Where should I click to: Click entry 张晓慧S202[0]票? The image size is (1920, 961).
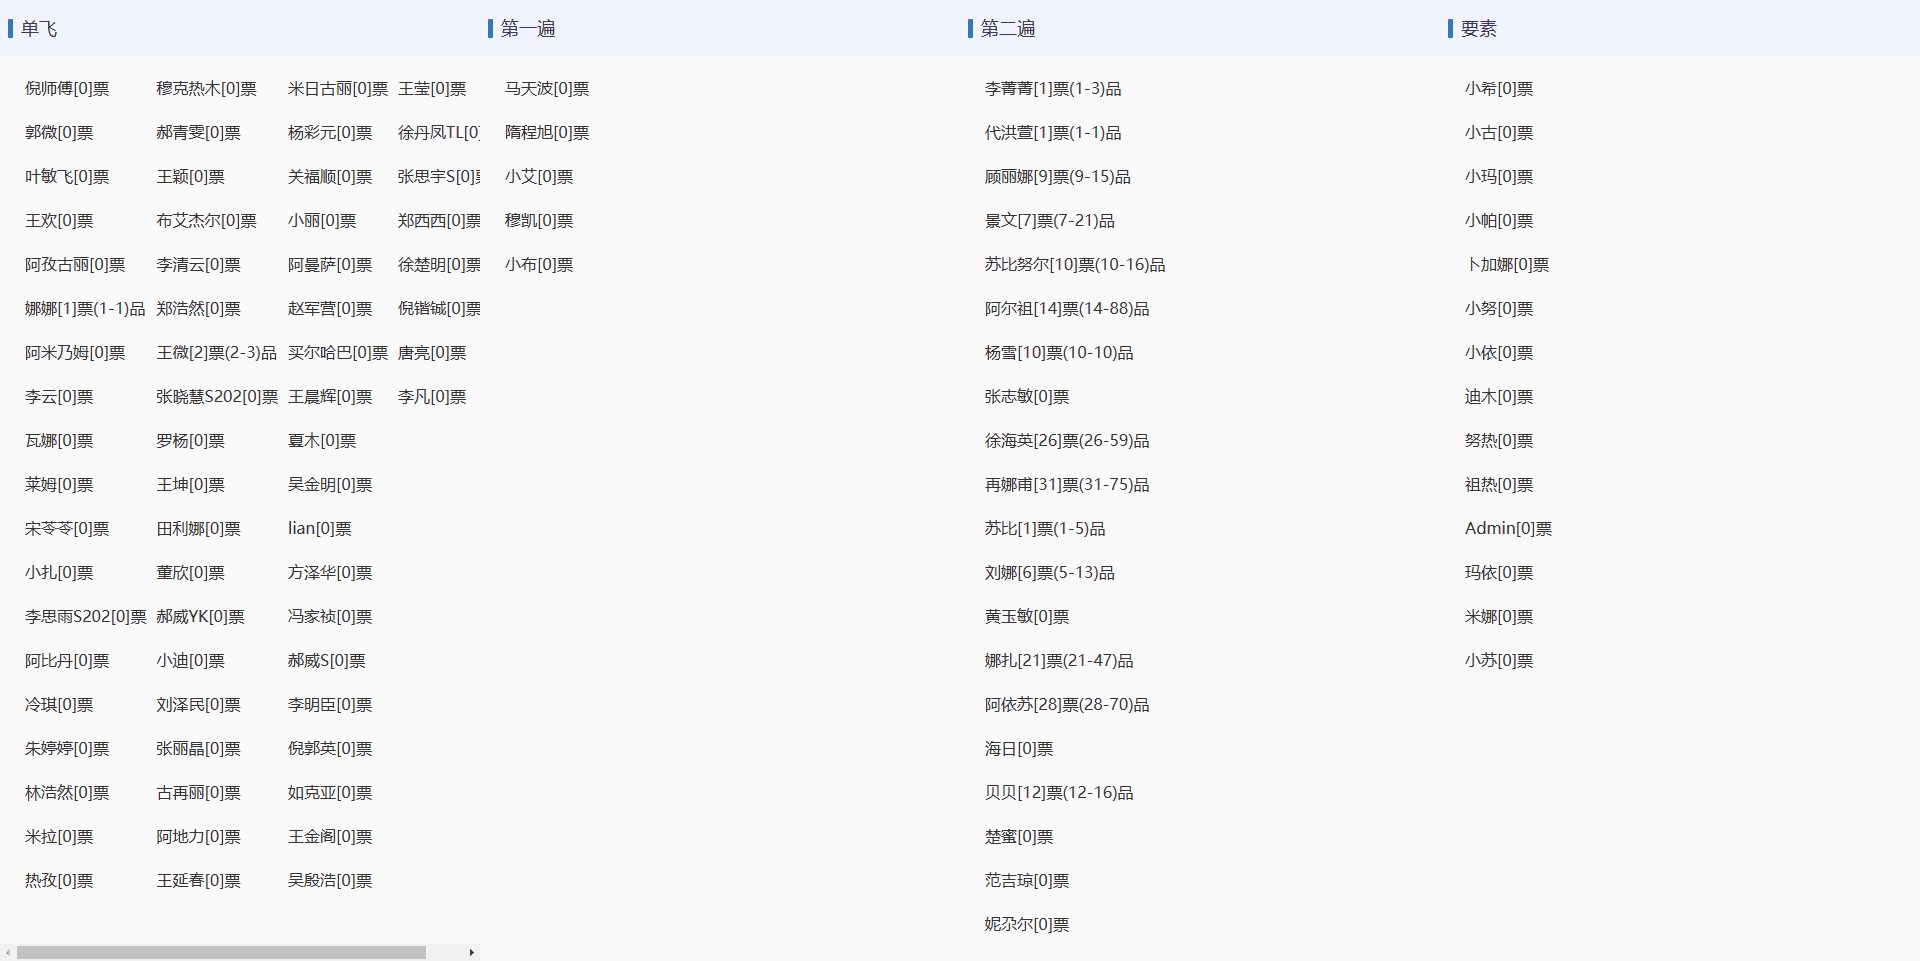(217, 397)
